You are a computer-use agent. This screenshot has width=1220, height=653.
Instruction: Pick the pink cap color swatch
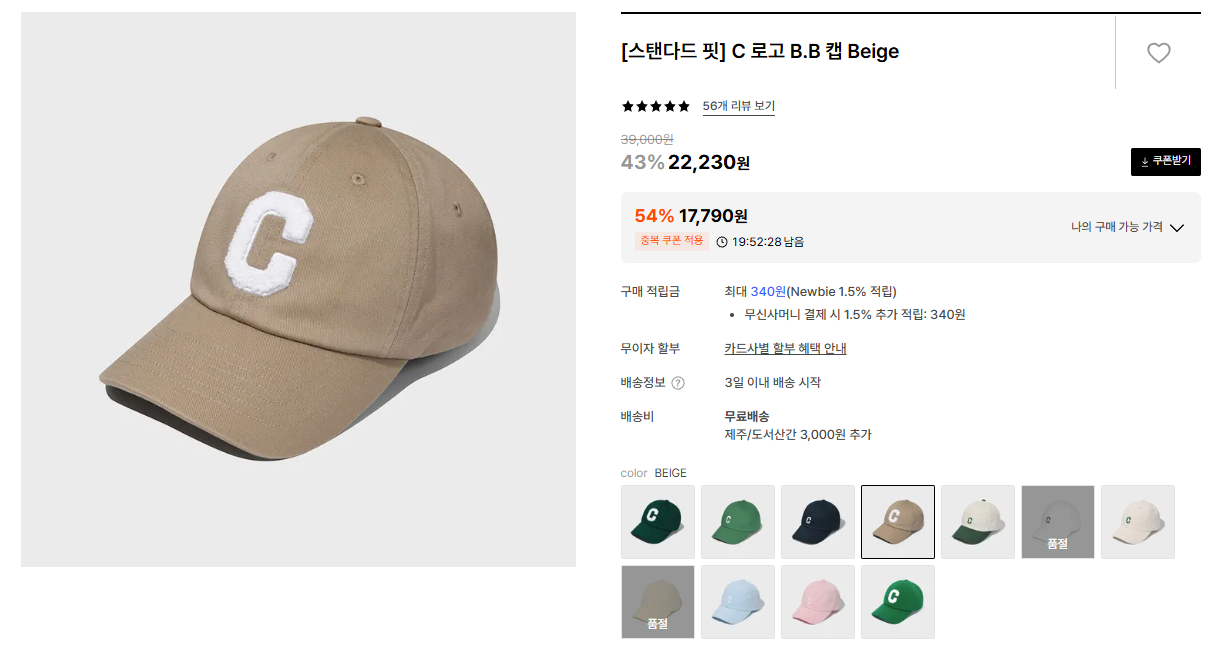818,602
